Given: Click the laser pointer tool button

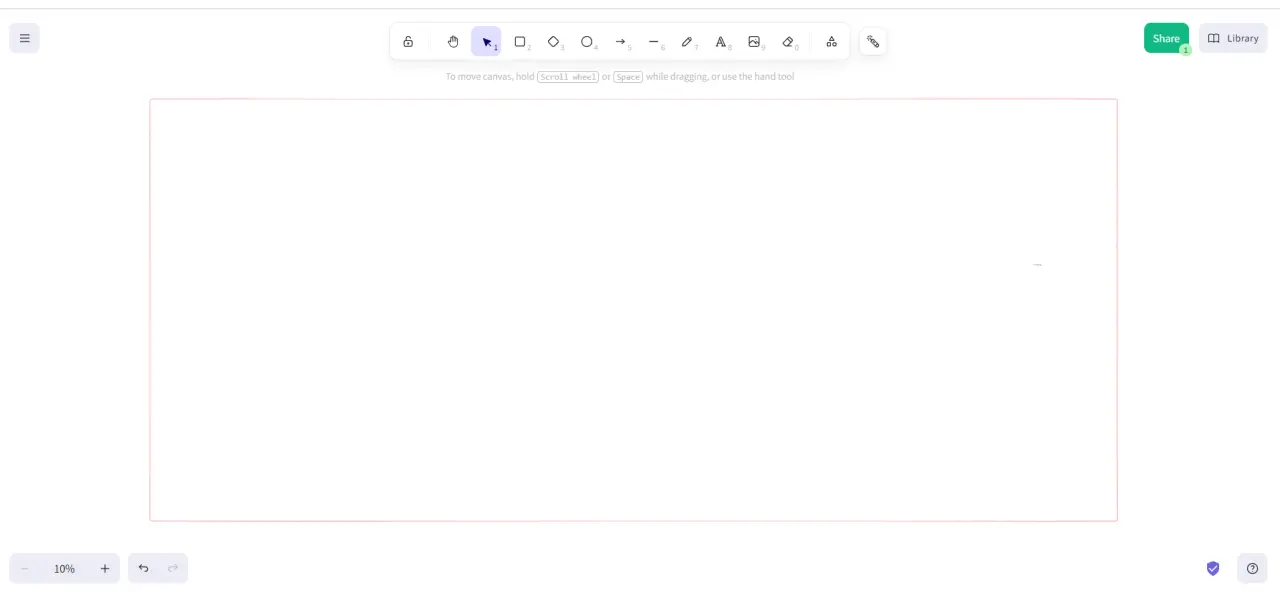Looking at the screenshot, I should tap(873, 42).
